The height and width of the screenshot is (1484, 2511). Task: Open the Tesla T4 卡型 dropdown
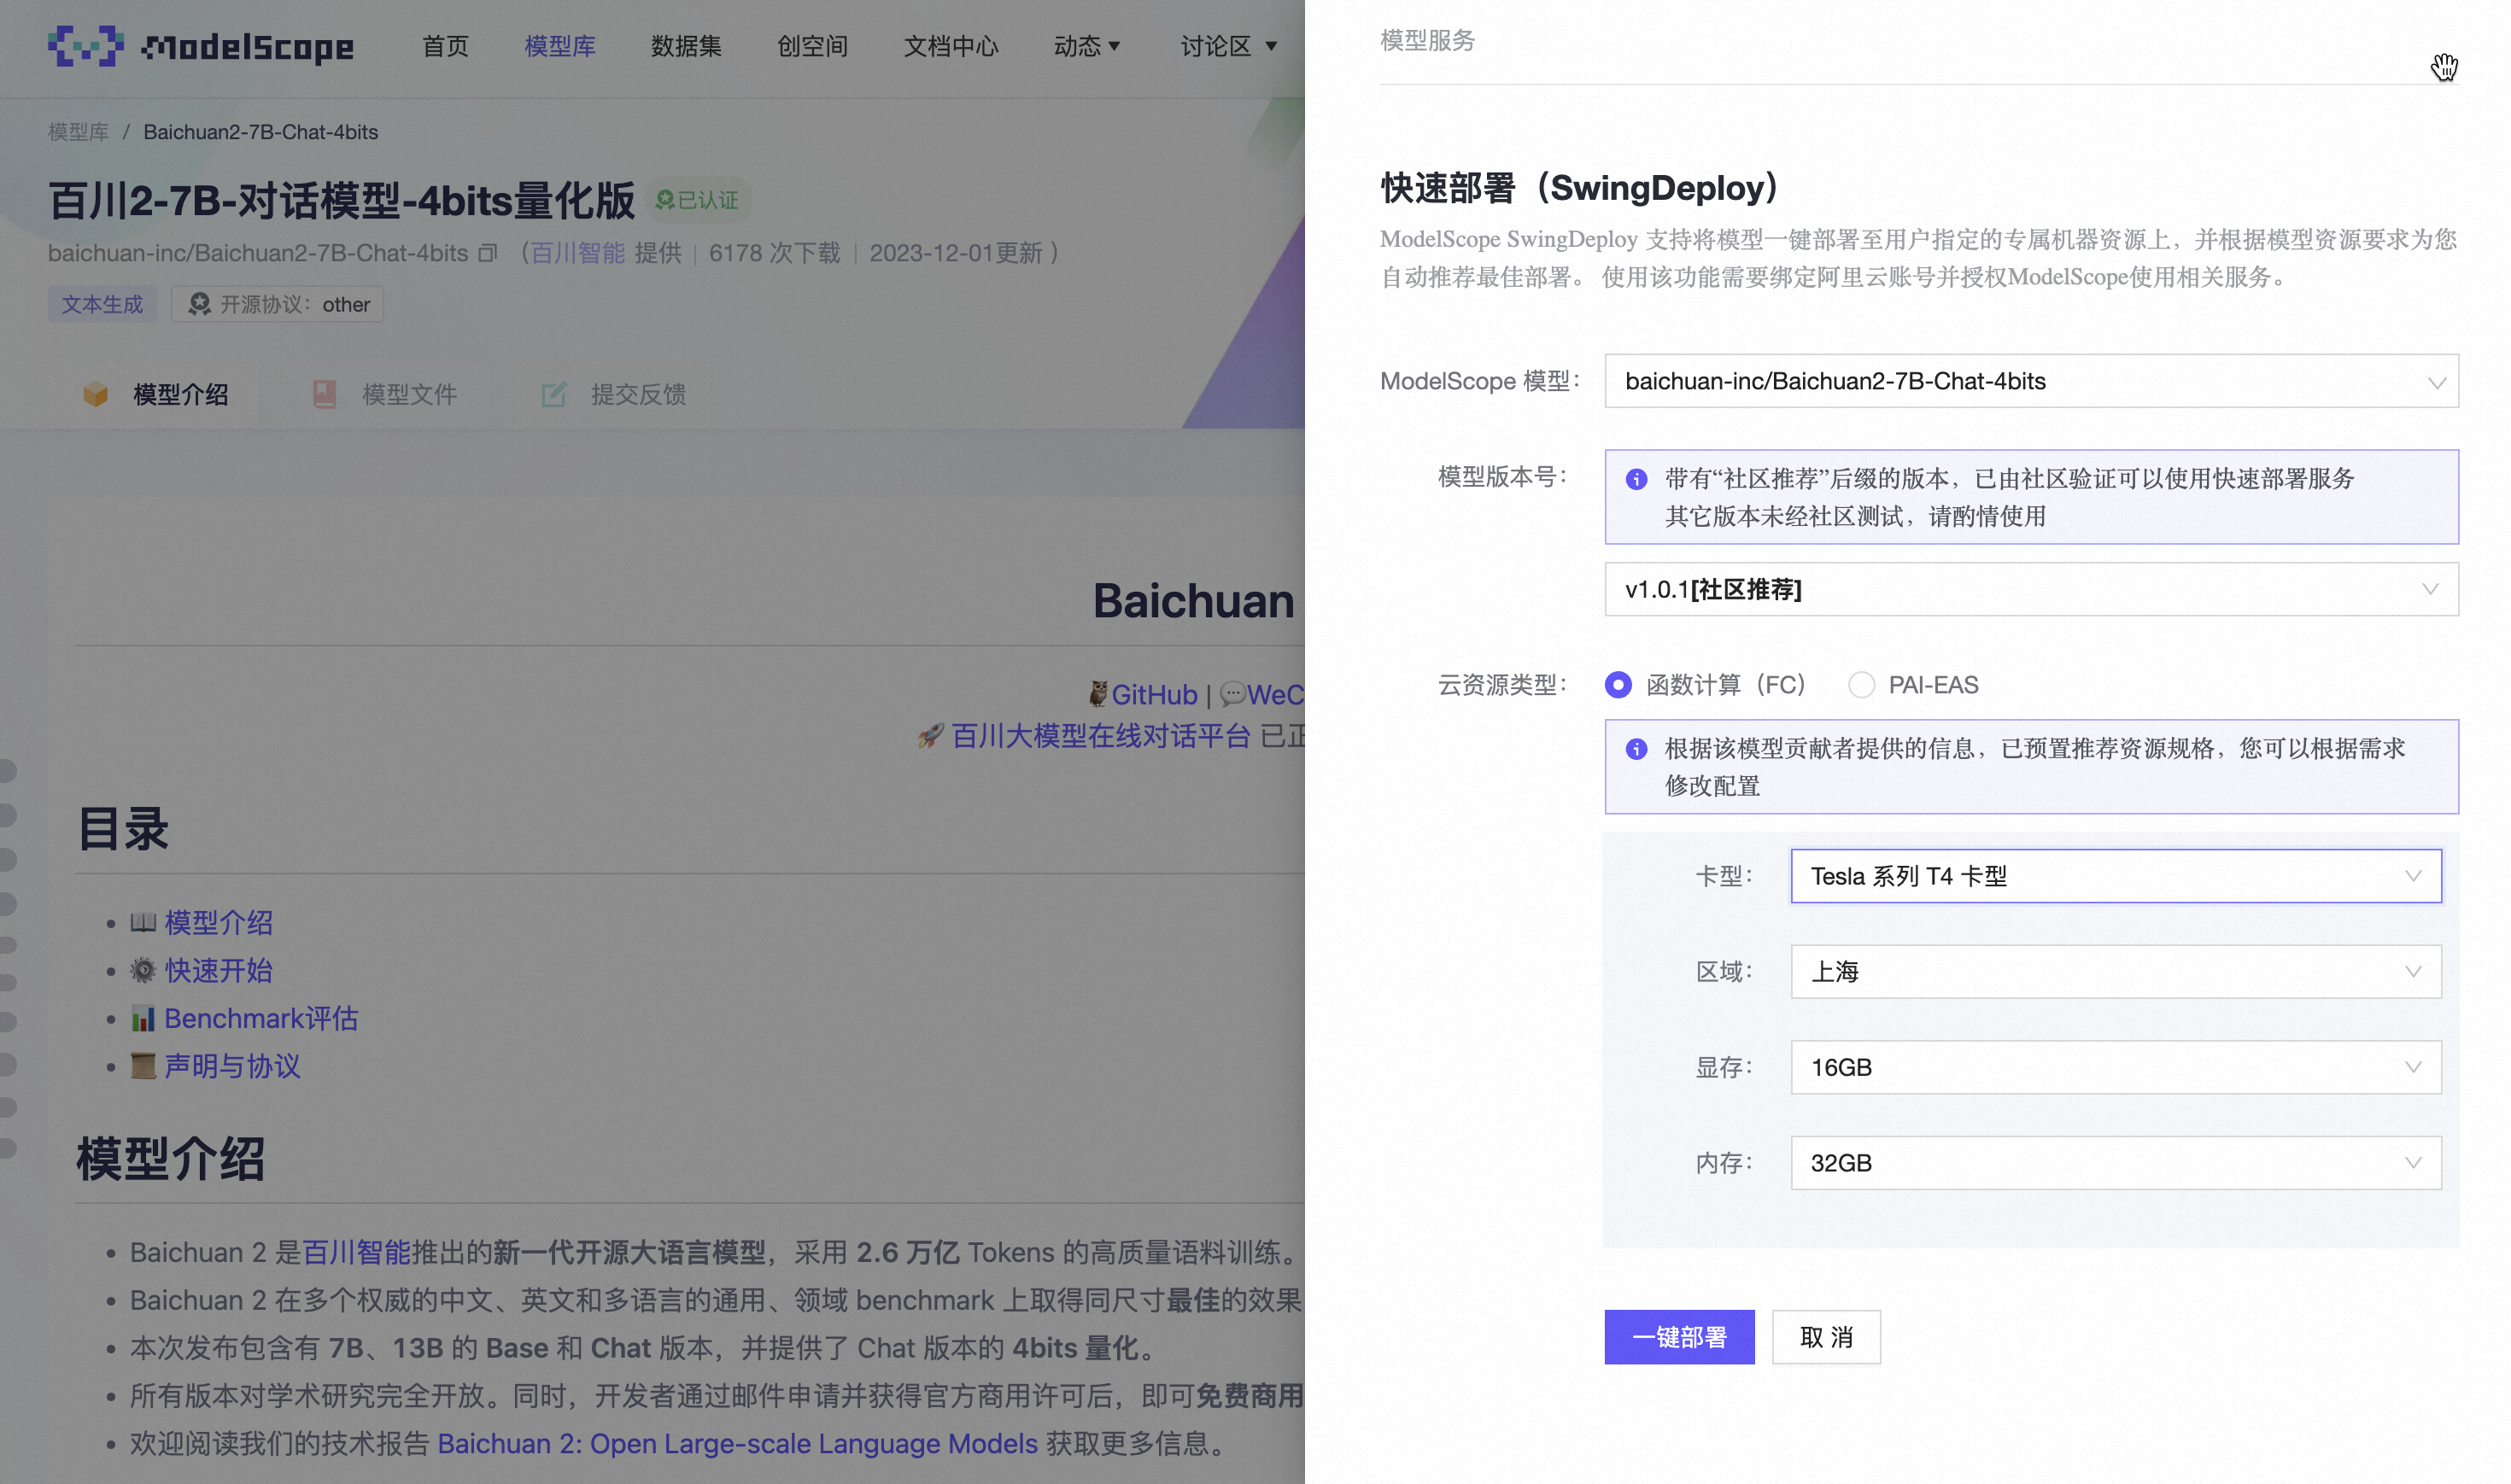click(x=2115, y=876)
